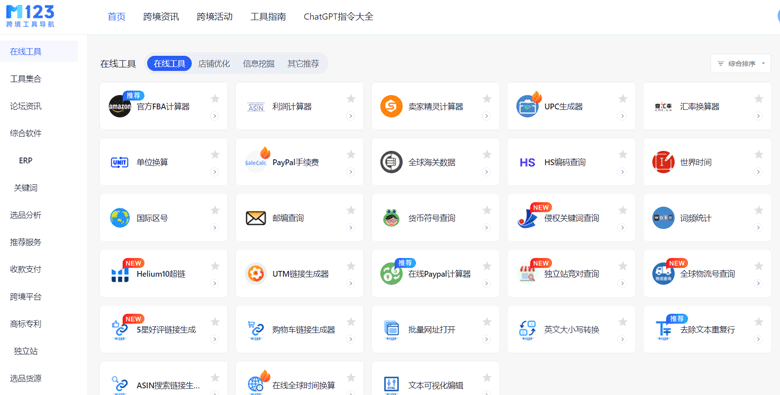780x395 pixels.
Task: Click the UPC生成器 icon
Action: (x=527, y=106)
